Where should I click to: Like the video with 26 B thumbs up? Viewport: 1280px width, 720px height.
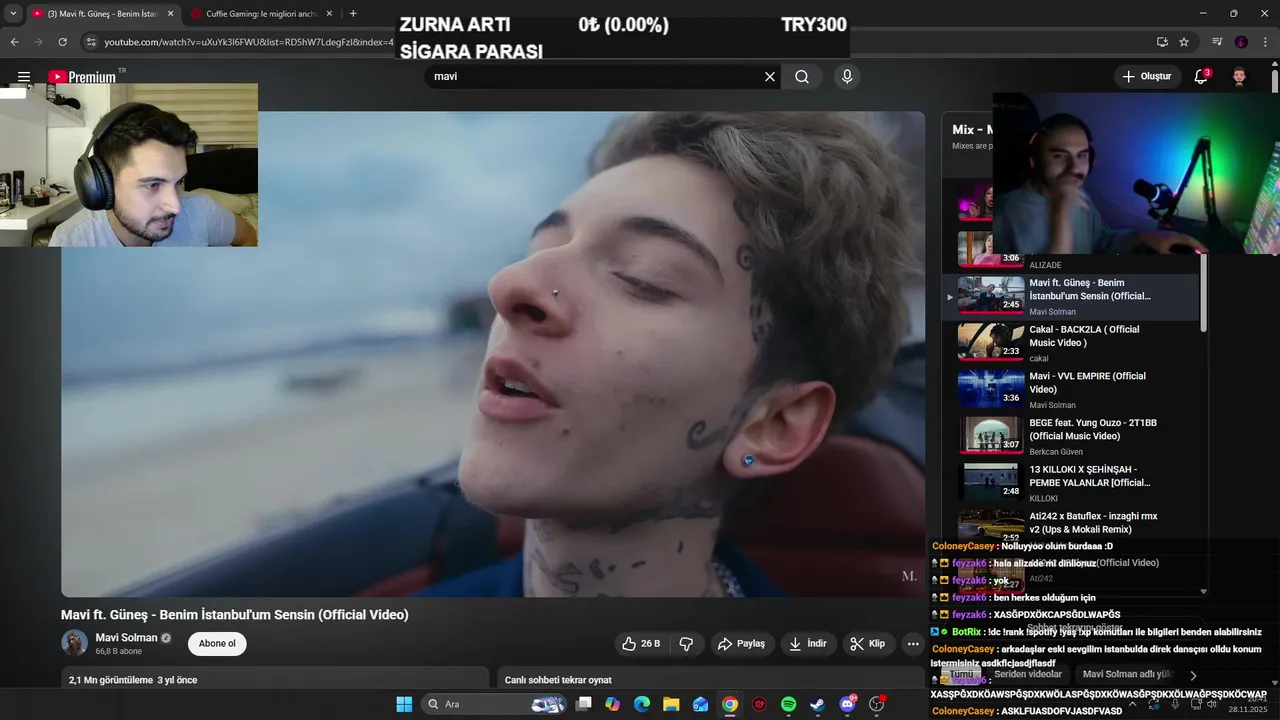pos(641,644)
